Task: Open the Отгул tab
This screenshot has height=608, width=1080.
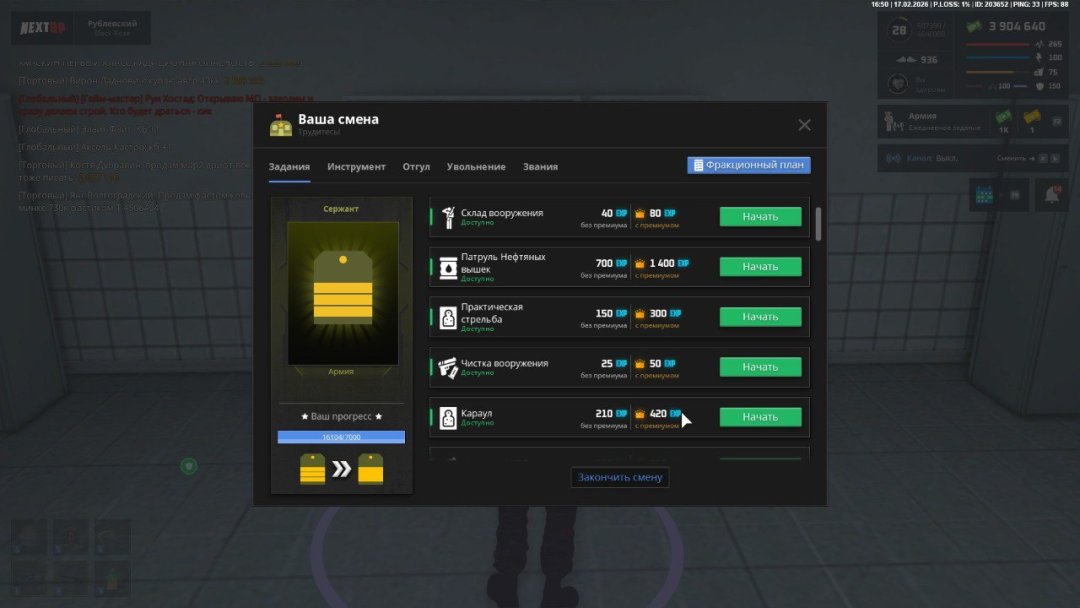Action: click(x=416, y=167)
